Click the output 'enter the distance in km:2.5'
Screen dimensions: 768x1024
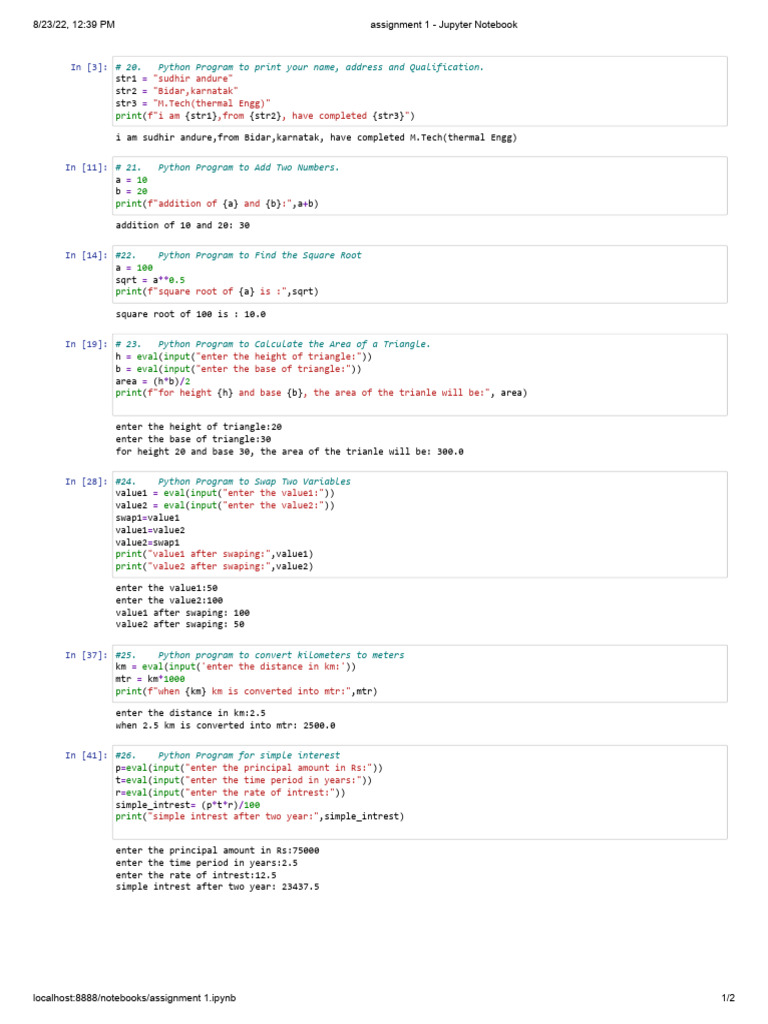[191, 713]
